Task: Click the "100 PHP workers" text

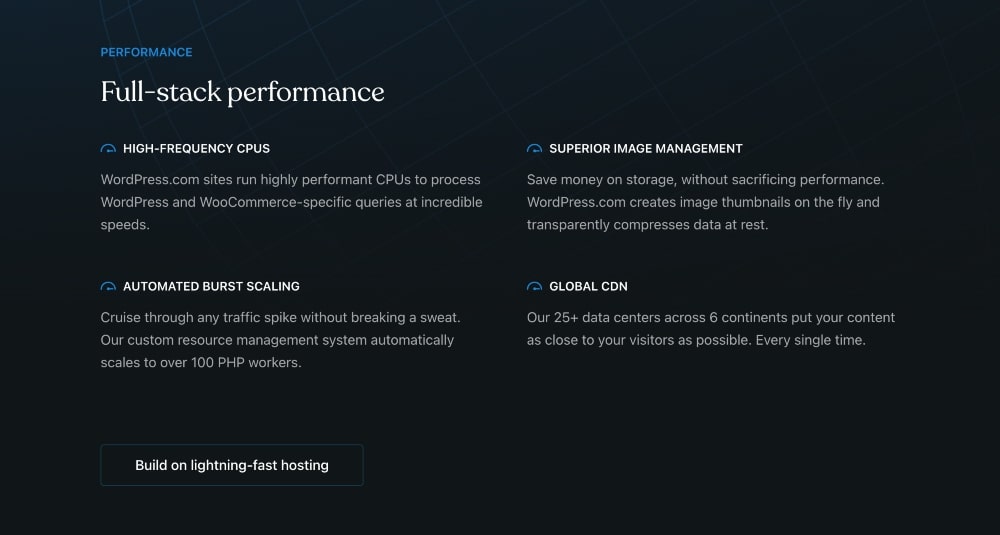Action: (x=250, y=363)
